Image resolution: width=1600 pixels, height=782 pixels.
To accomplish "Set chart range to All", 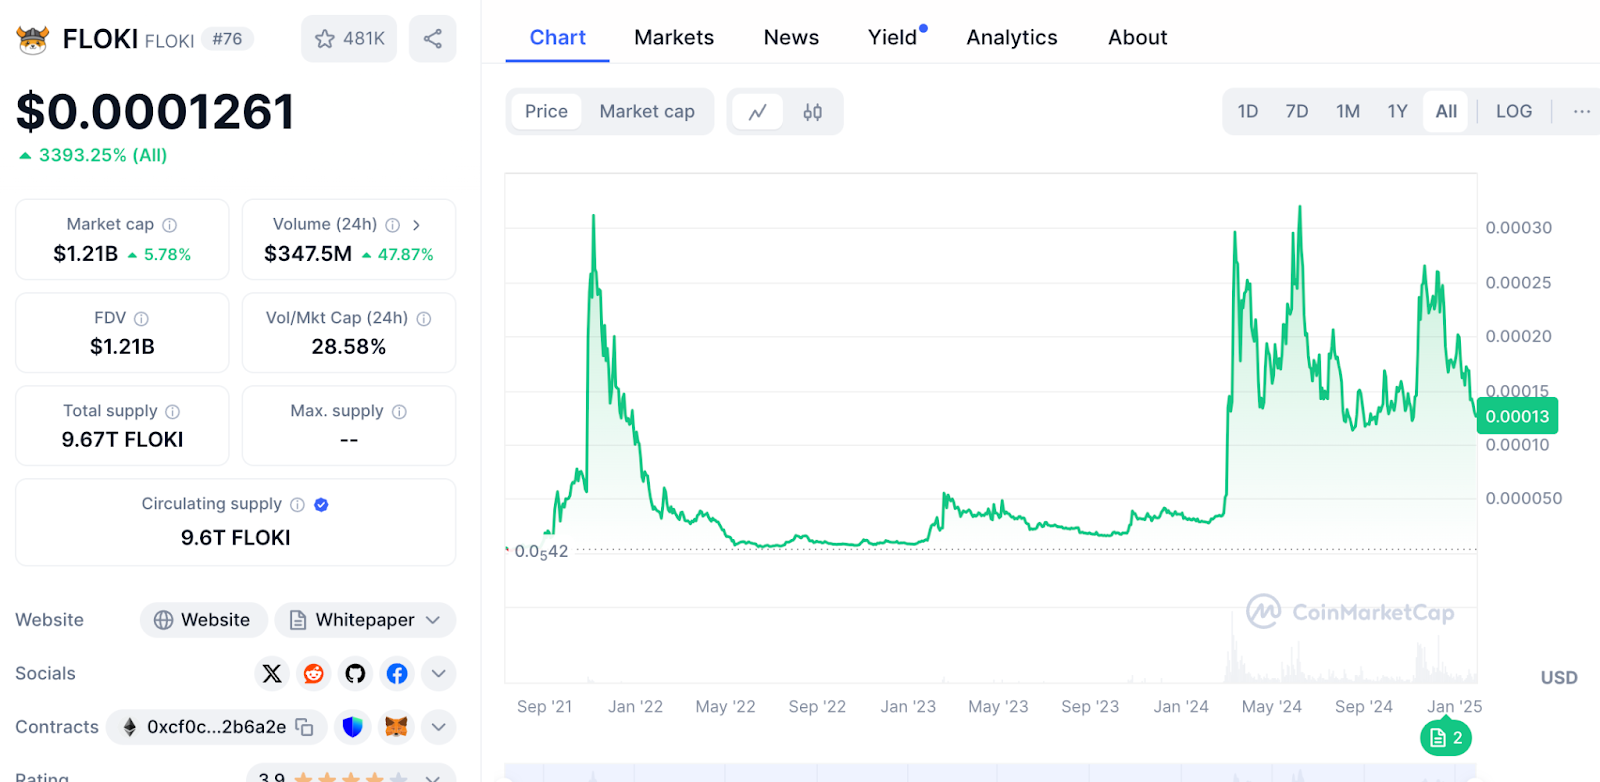I will (x=1446, y=111).
